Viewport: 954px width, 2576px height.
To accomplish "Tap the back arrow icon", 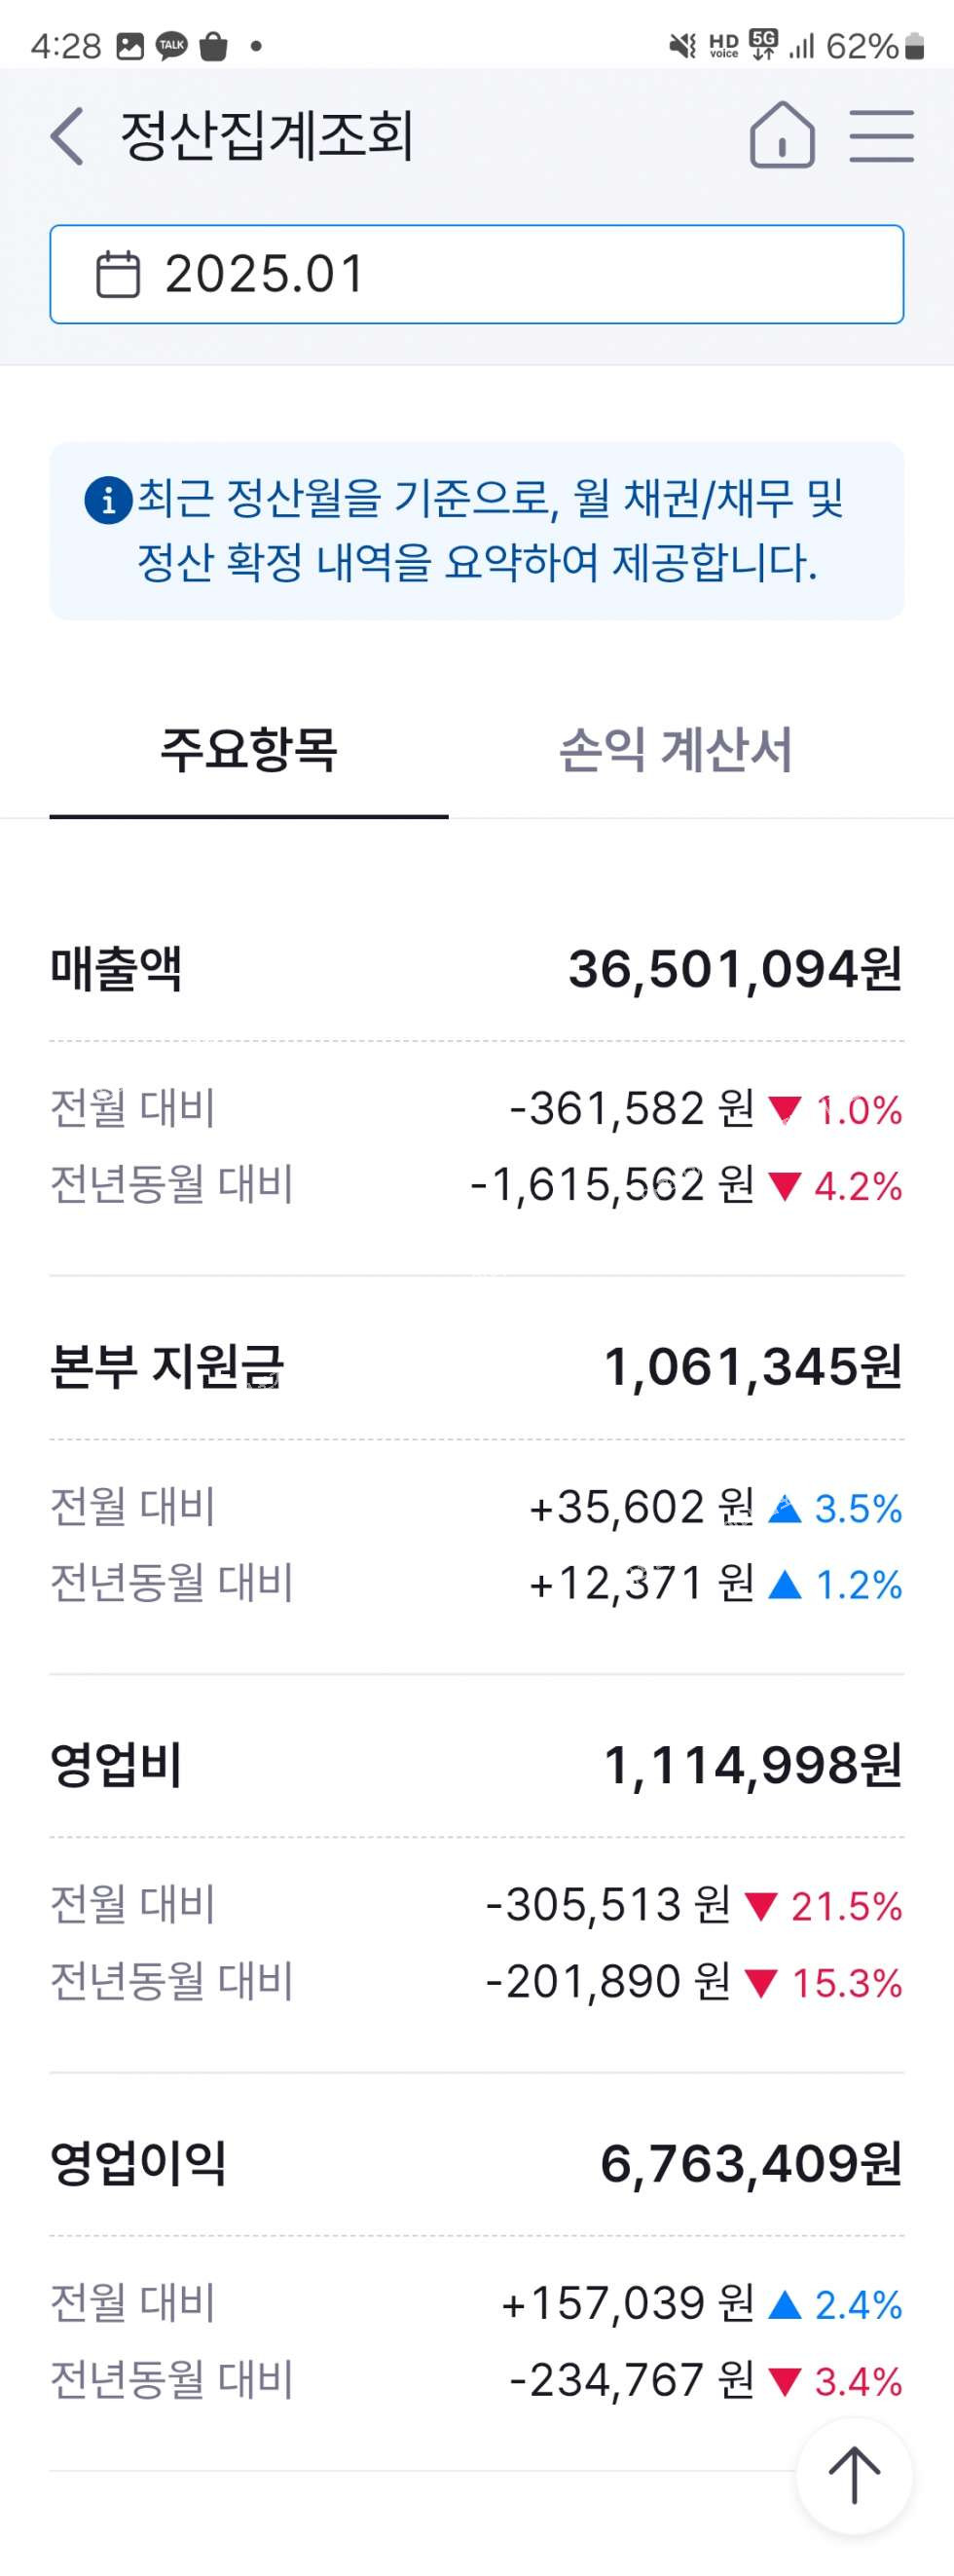I will (67, 136).
